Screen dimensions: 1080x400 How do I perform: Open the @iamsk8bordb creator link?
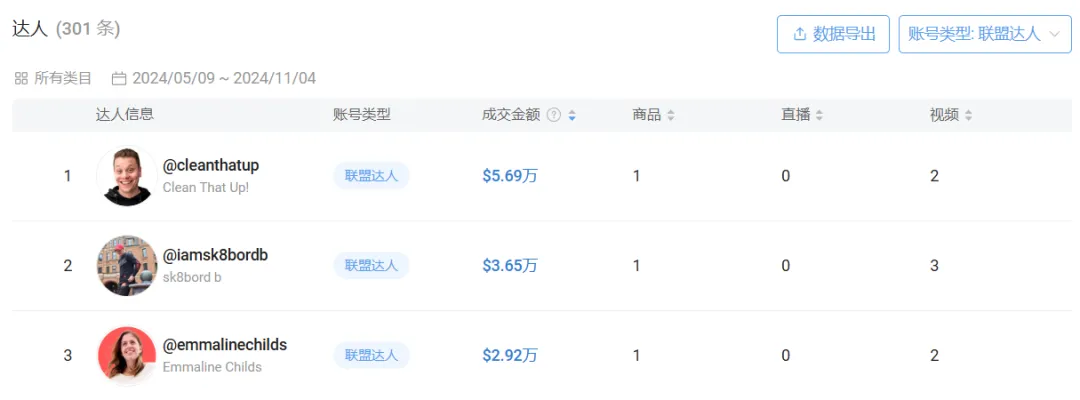(x=215, y=255)
